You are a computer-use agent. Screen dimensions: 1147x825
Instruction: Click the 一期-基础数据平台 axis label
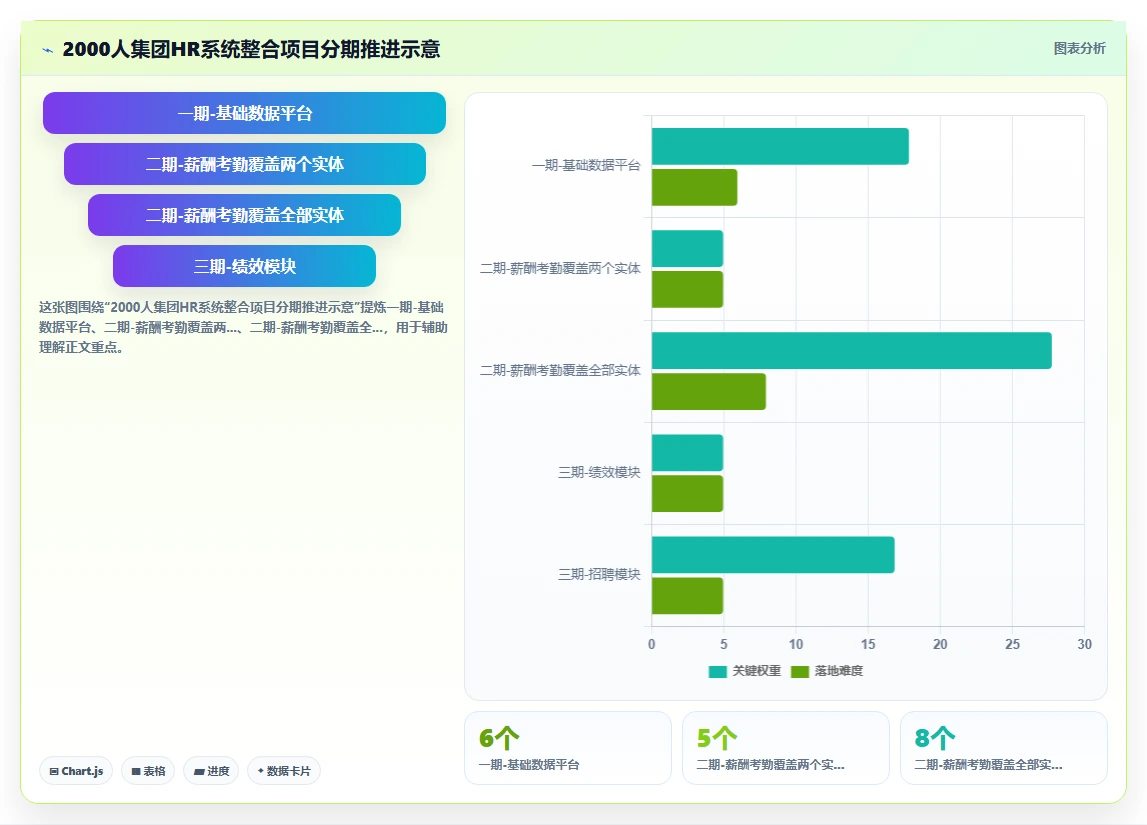pos(586,166)
